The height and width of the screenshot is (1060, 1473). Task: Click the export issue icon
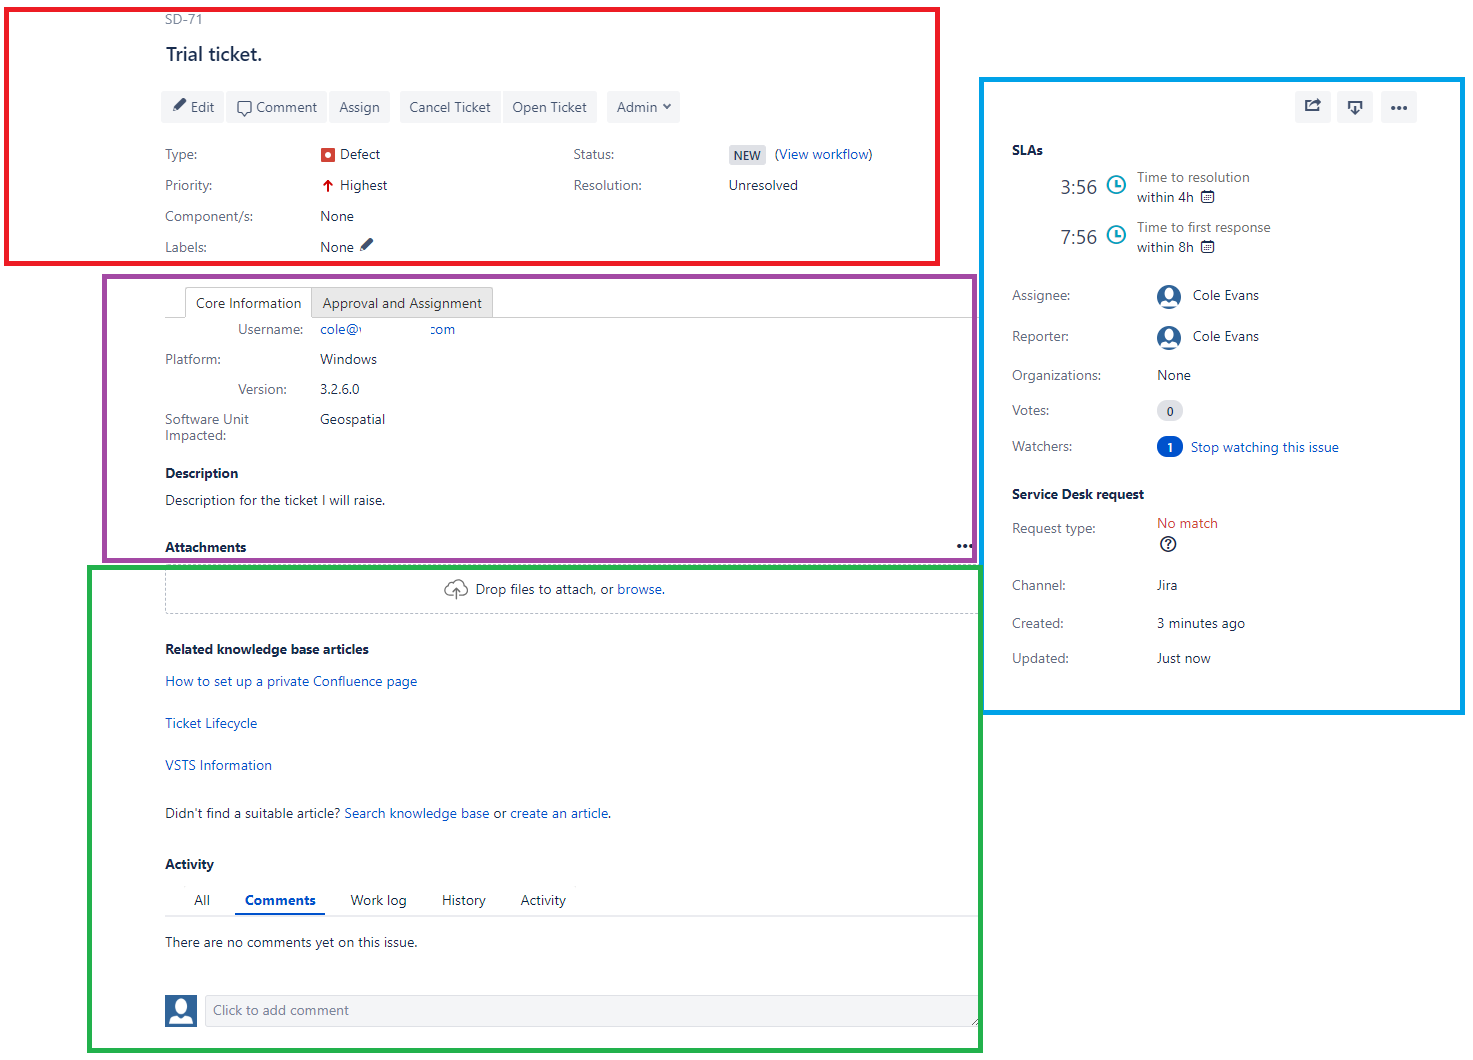tap(1355, 107)
